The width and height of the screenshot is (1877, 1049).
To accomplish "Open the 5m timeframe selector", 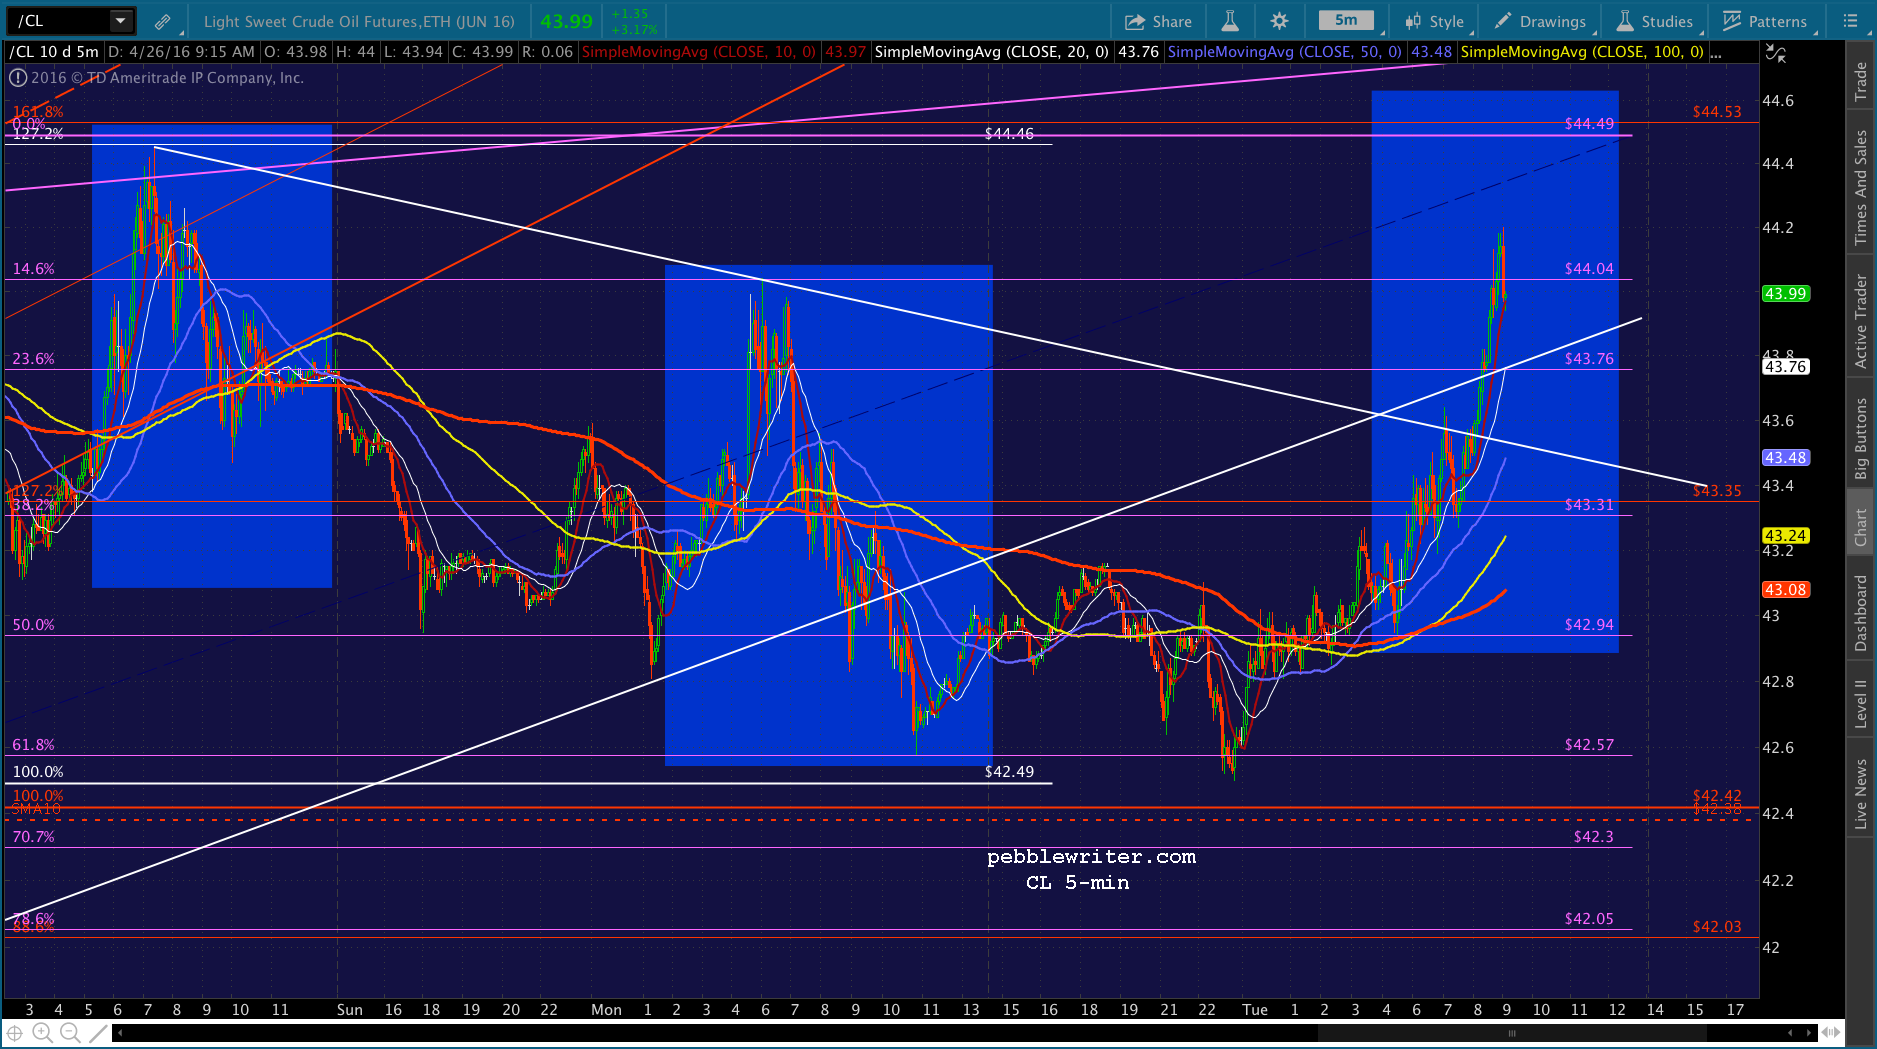I will [x=1346, y=20].
